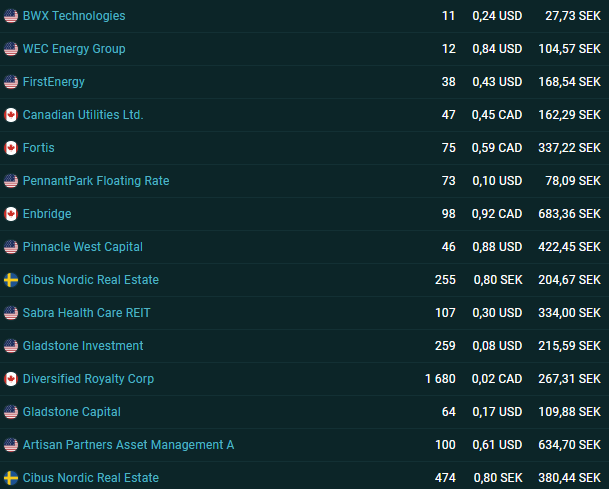Click US flag icon beside Sabra Health Care
This screenshot has width=609, height=489.
point(11,313)
